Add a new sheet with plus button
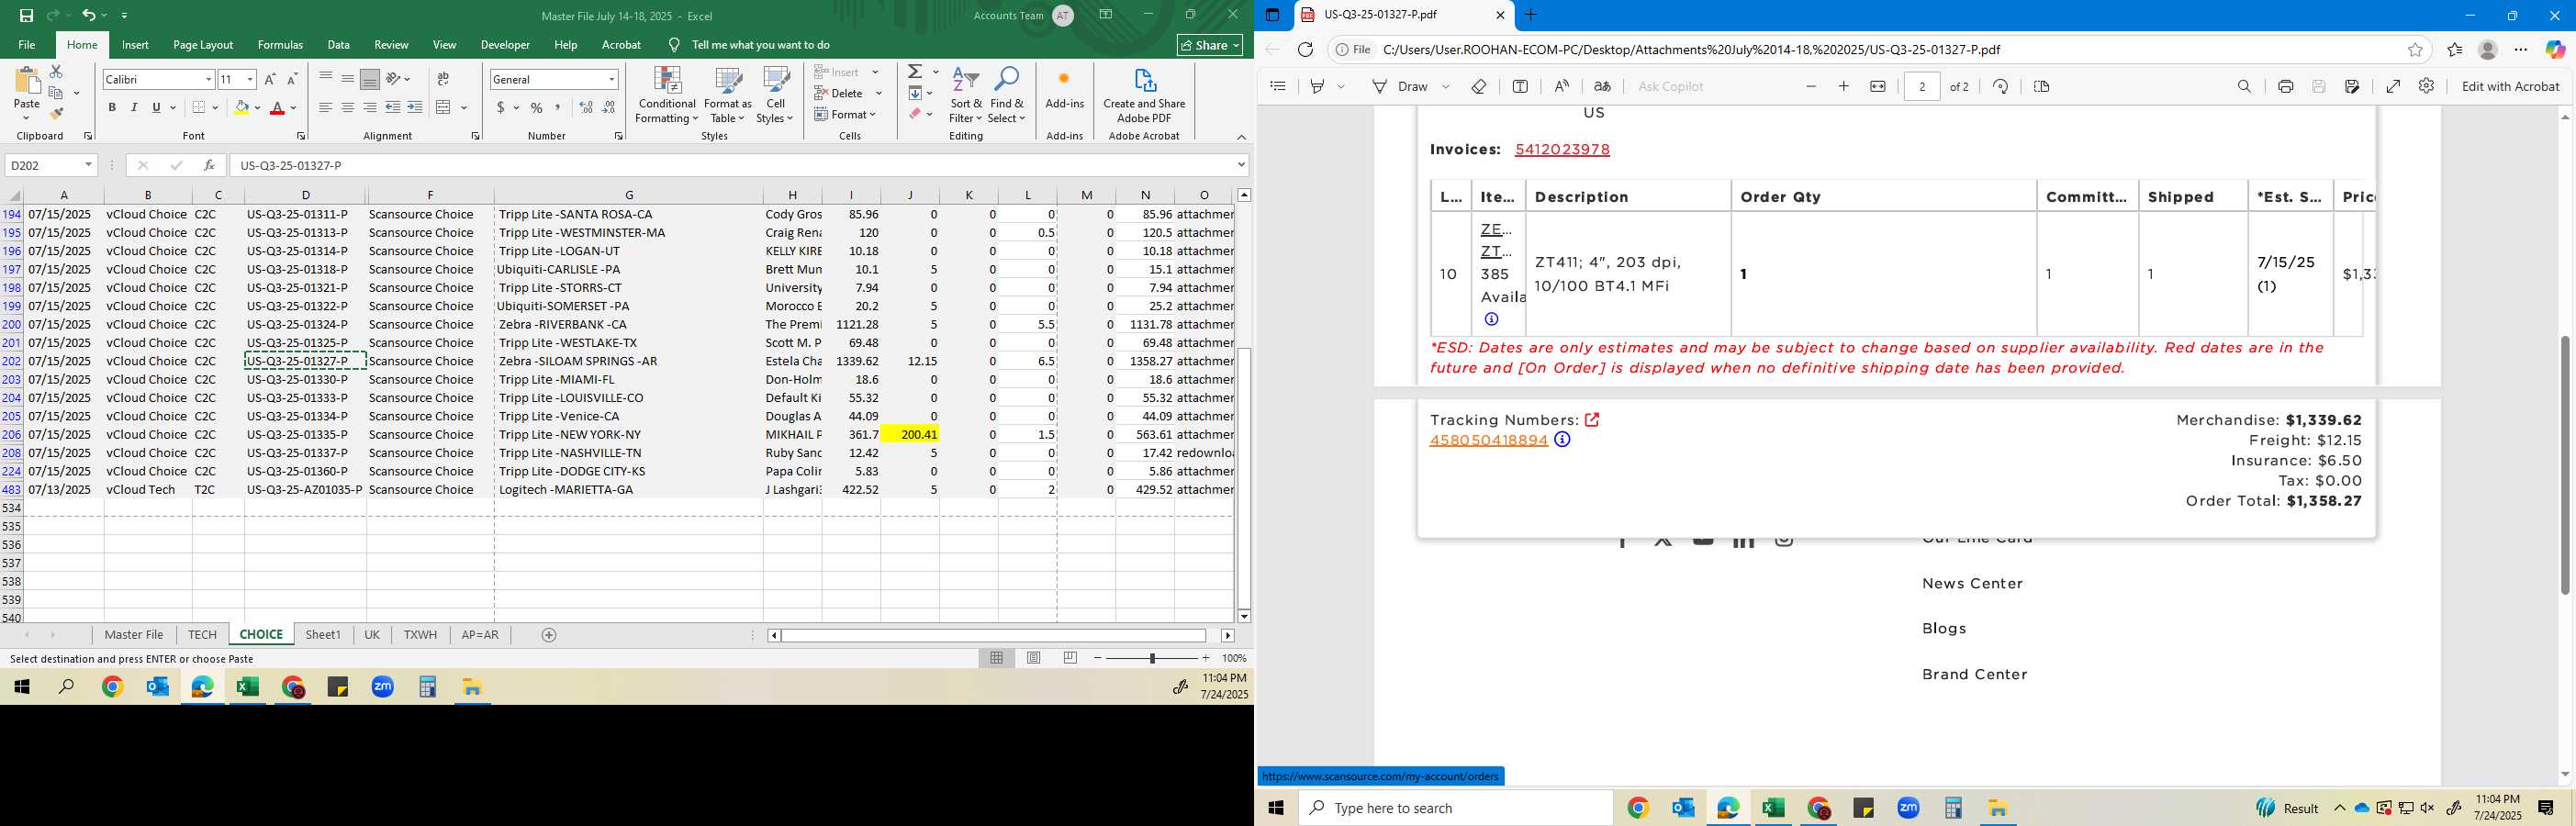The image size is (2576, 826). coord(549,635)
